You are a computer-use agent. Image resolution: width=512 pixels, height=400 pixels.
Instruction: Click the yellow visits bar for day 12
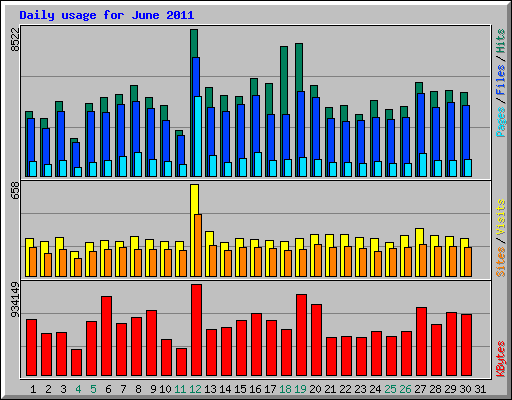point(194,199)
